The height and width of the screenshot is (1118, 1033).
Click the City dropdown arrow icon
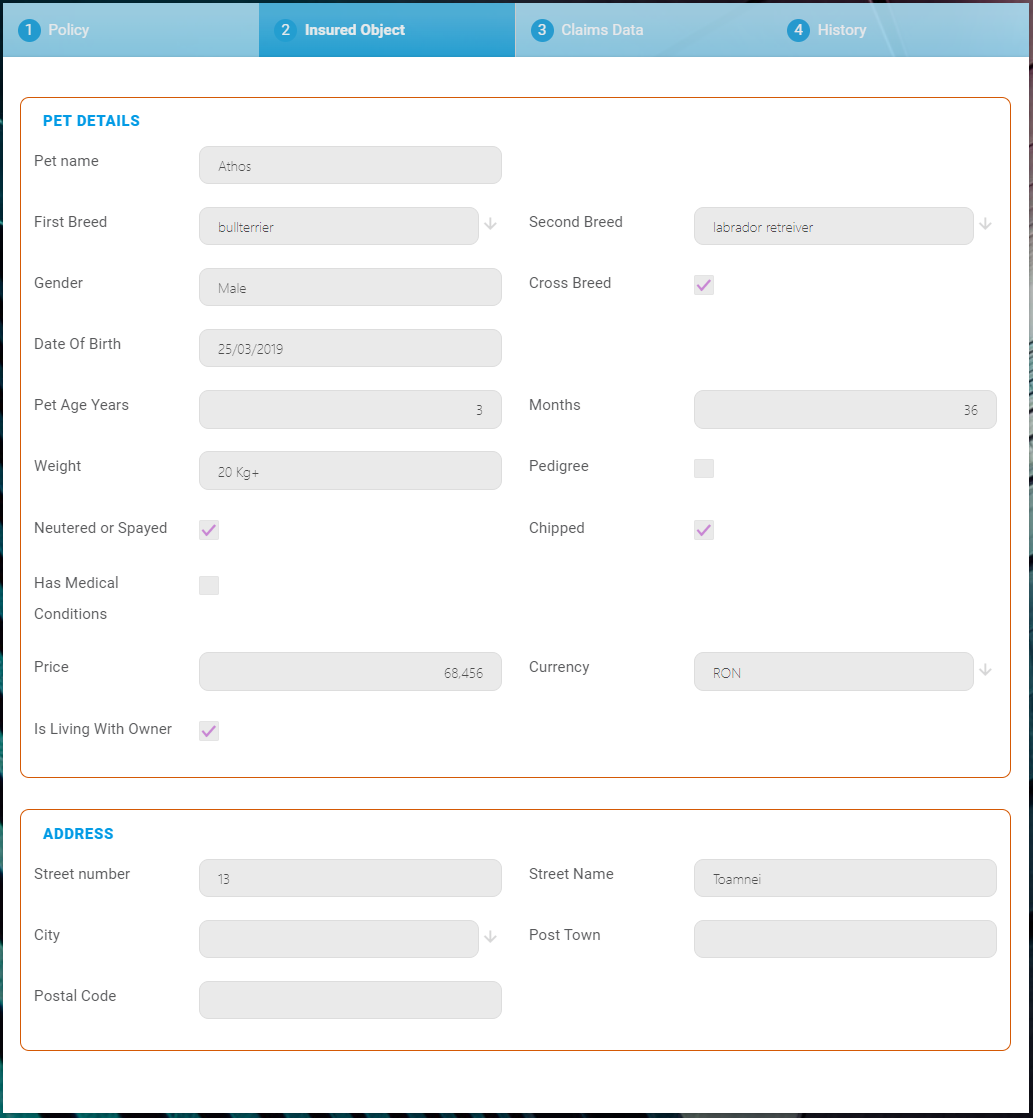click(490, 937)
